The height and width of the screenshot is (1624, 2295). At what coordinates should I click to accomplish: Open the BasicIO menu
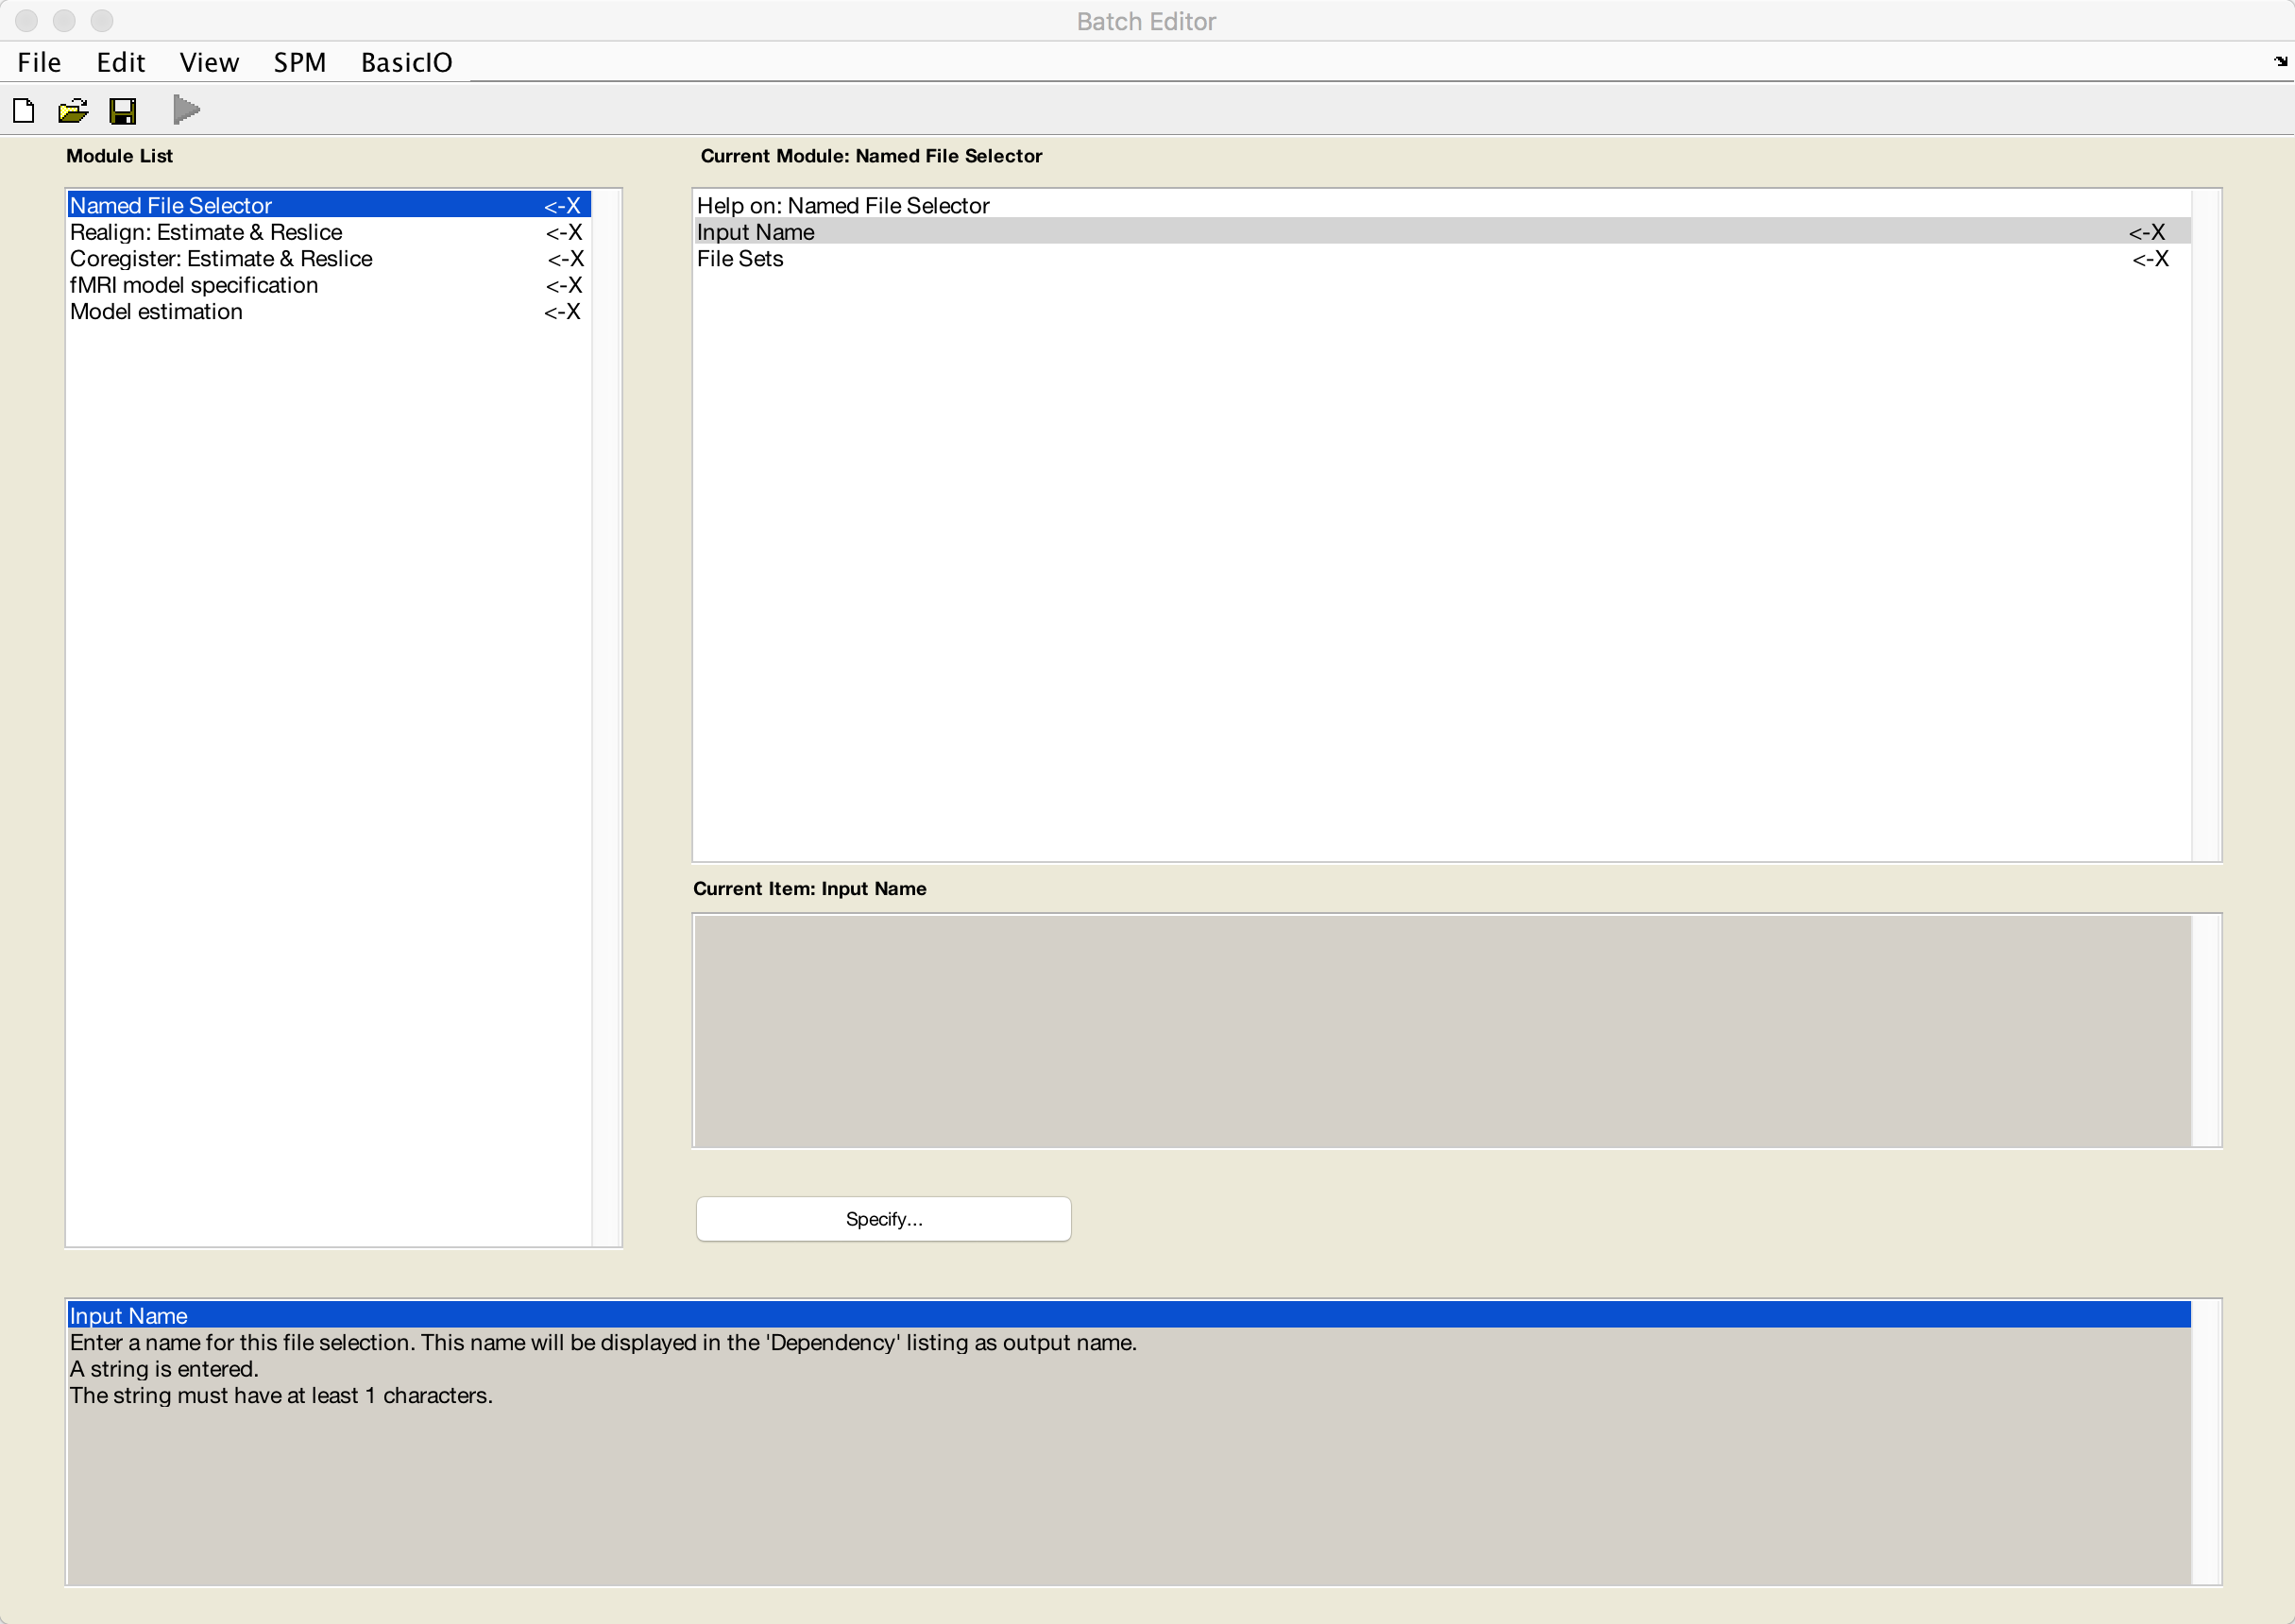[x=406, y=62]
